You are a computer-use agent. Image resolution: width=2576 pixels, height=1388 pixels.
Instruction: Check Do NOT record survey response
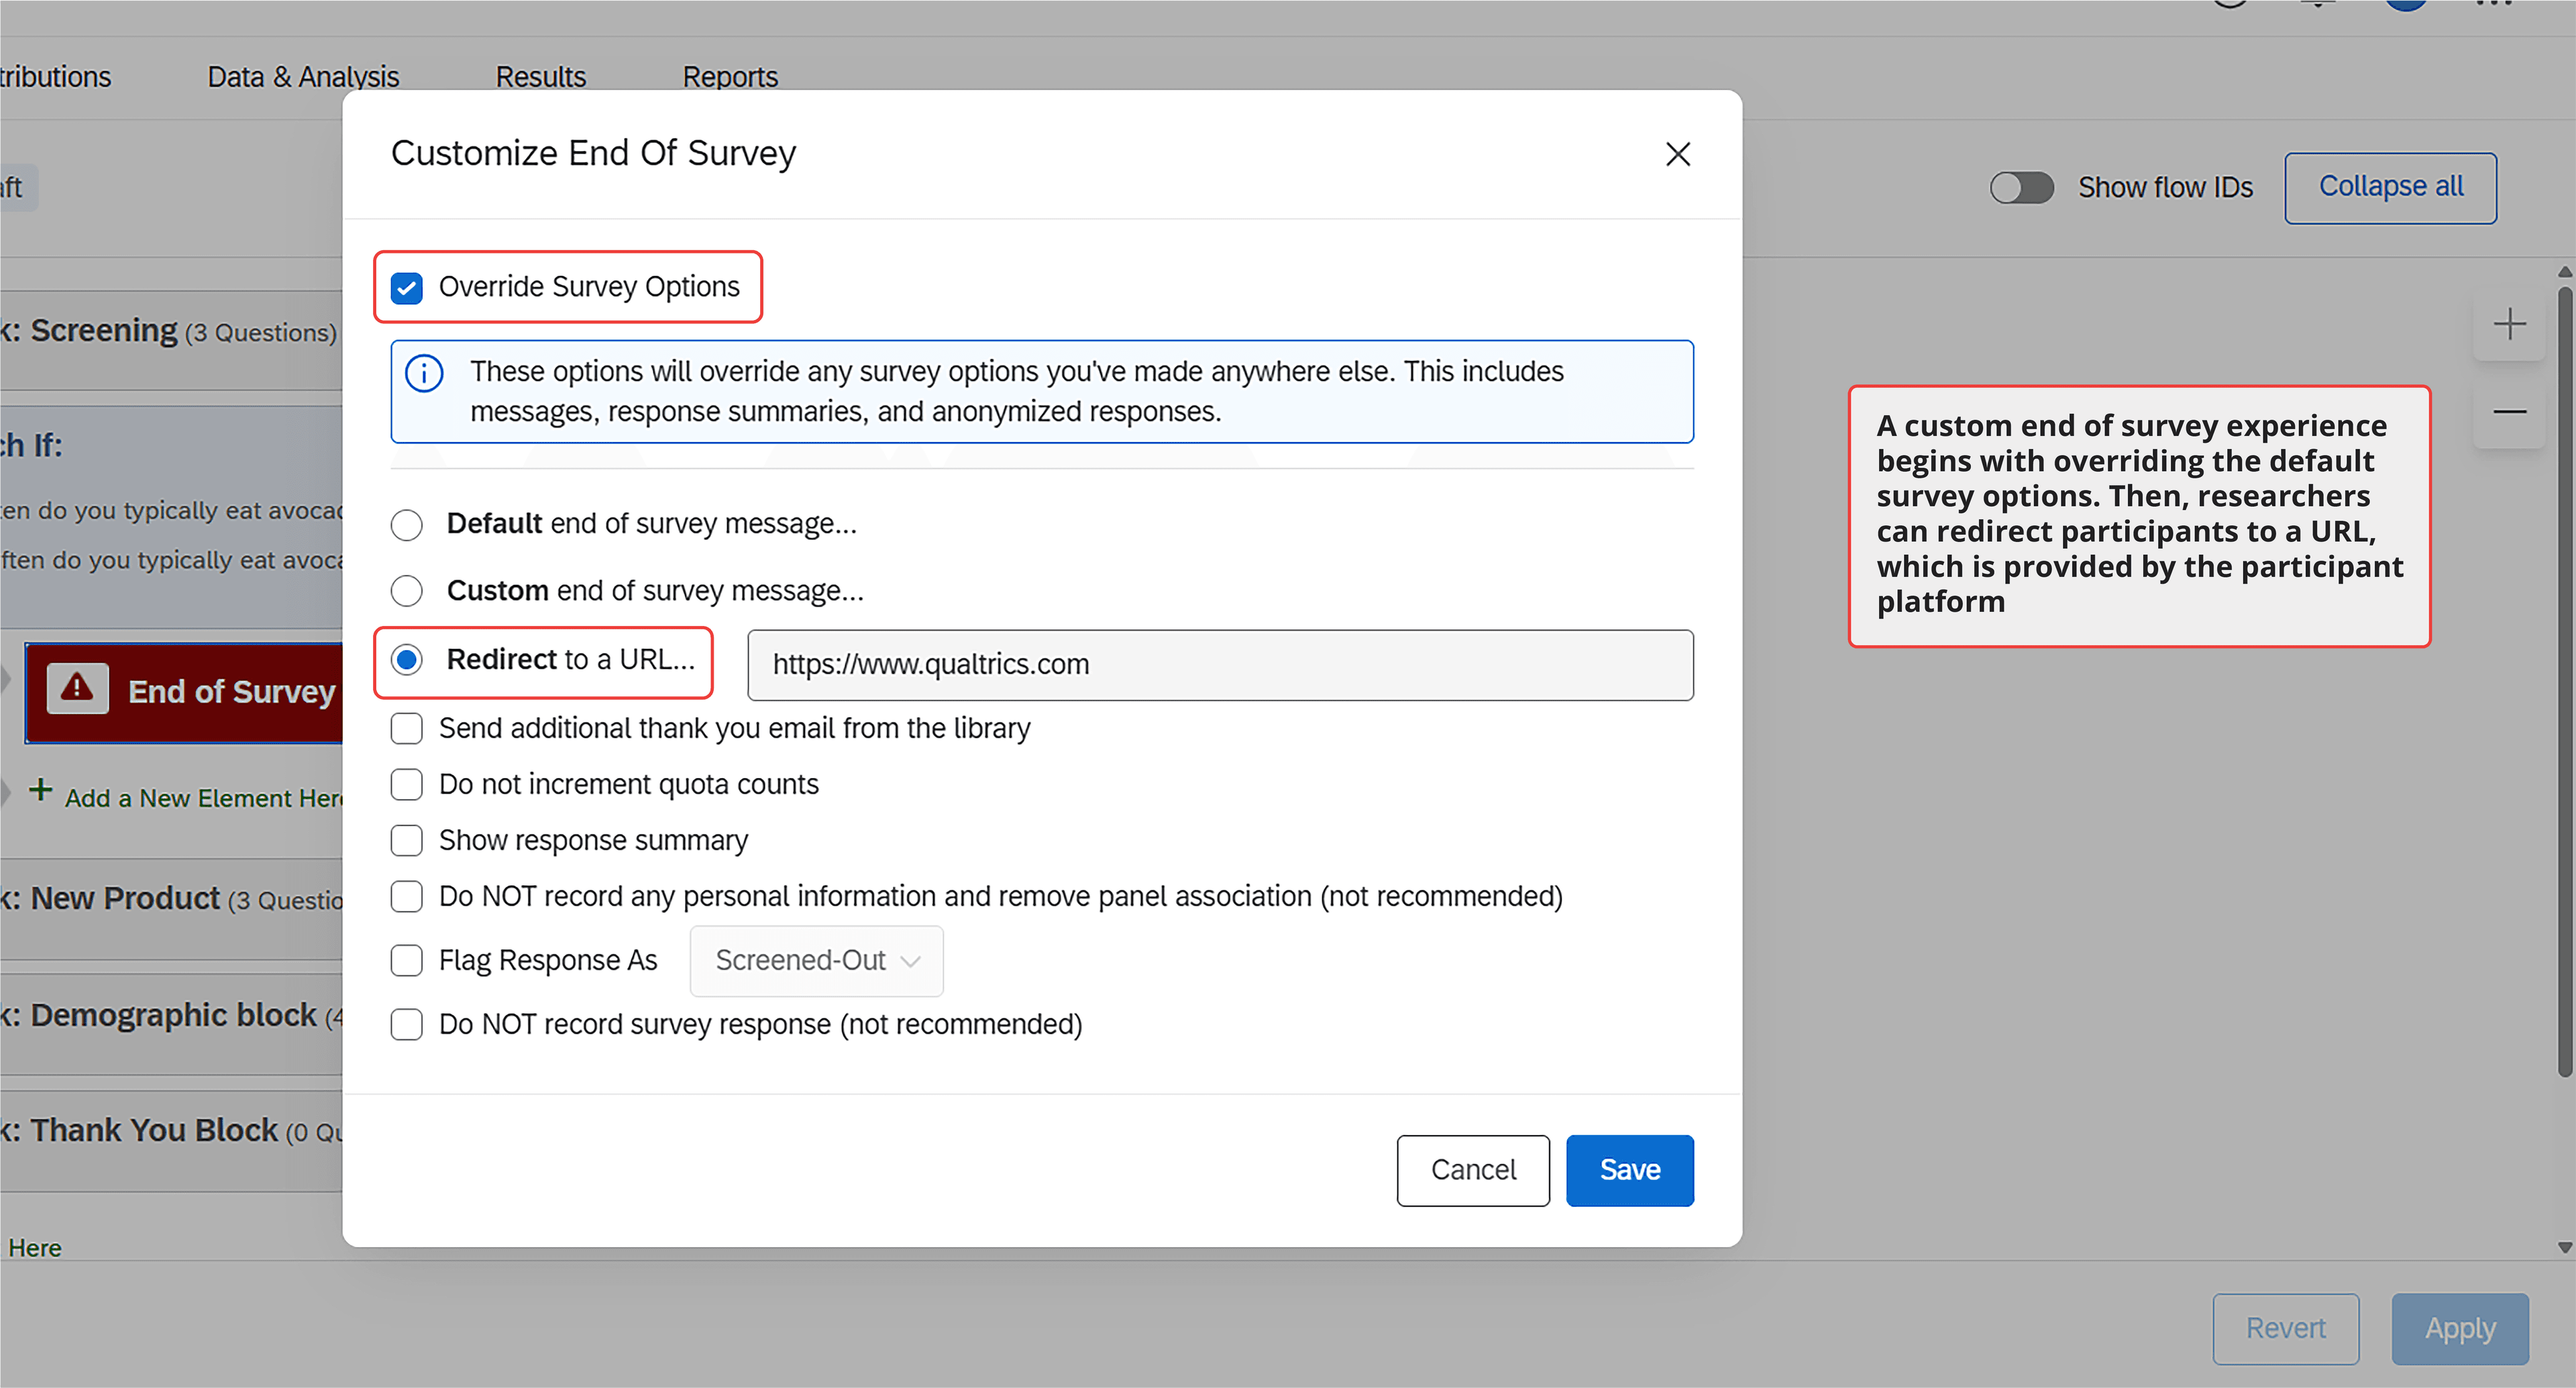[406, 1025]
